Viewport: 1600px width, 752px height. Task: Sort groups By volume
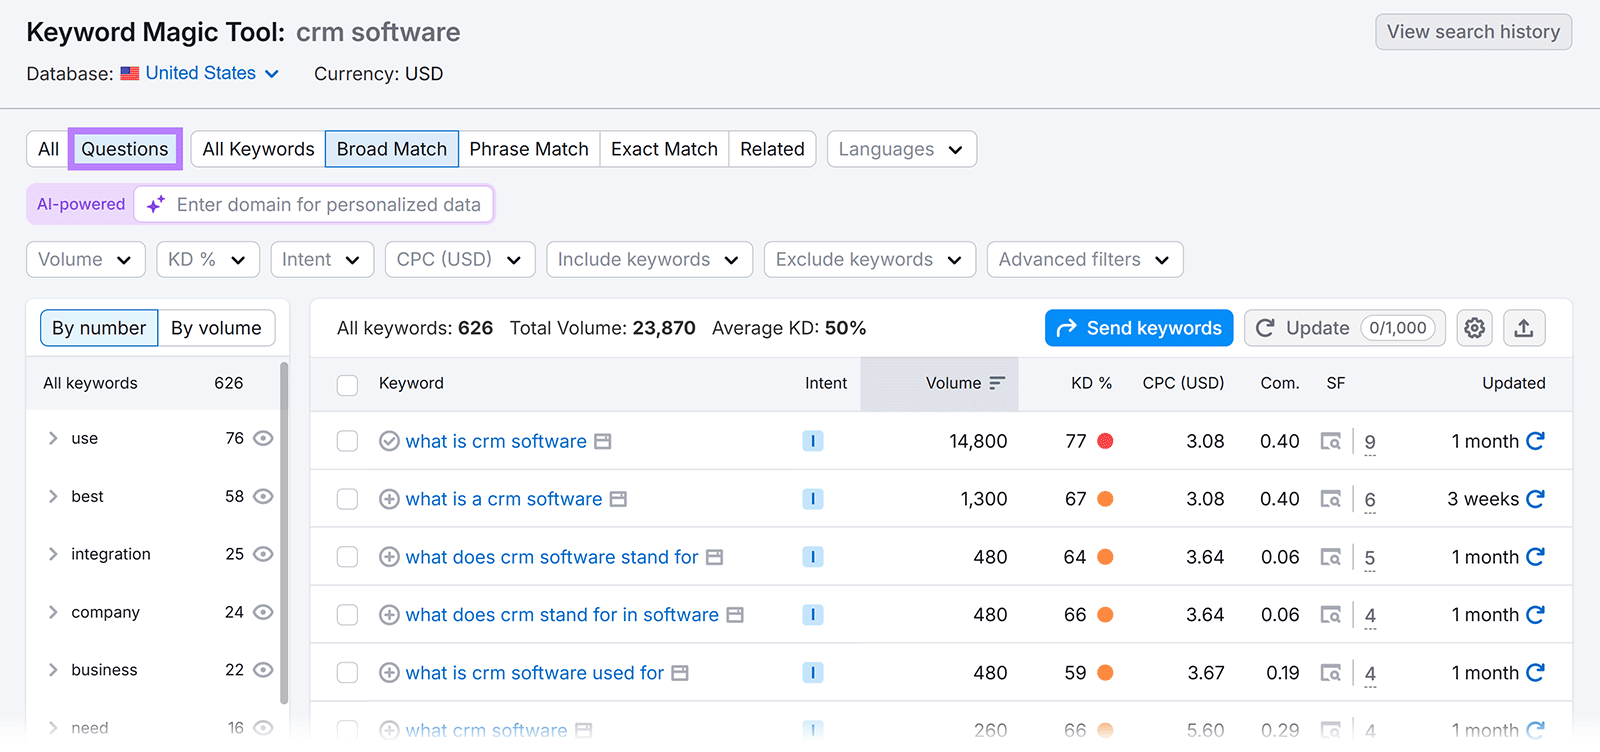pos(216,328)
